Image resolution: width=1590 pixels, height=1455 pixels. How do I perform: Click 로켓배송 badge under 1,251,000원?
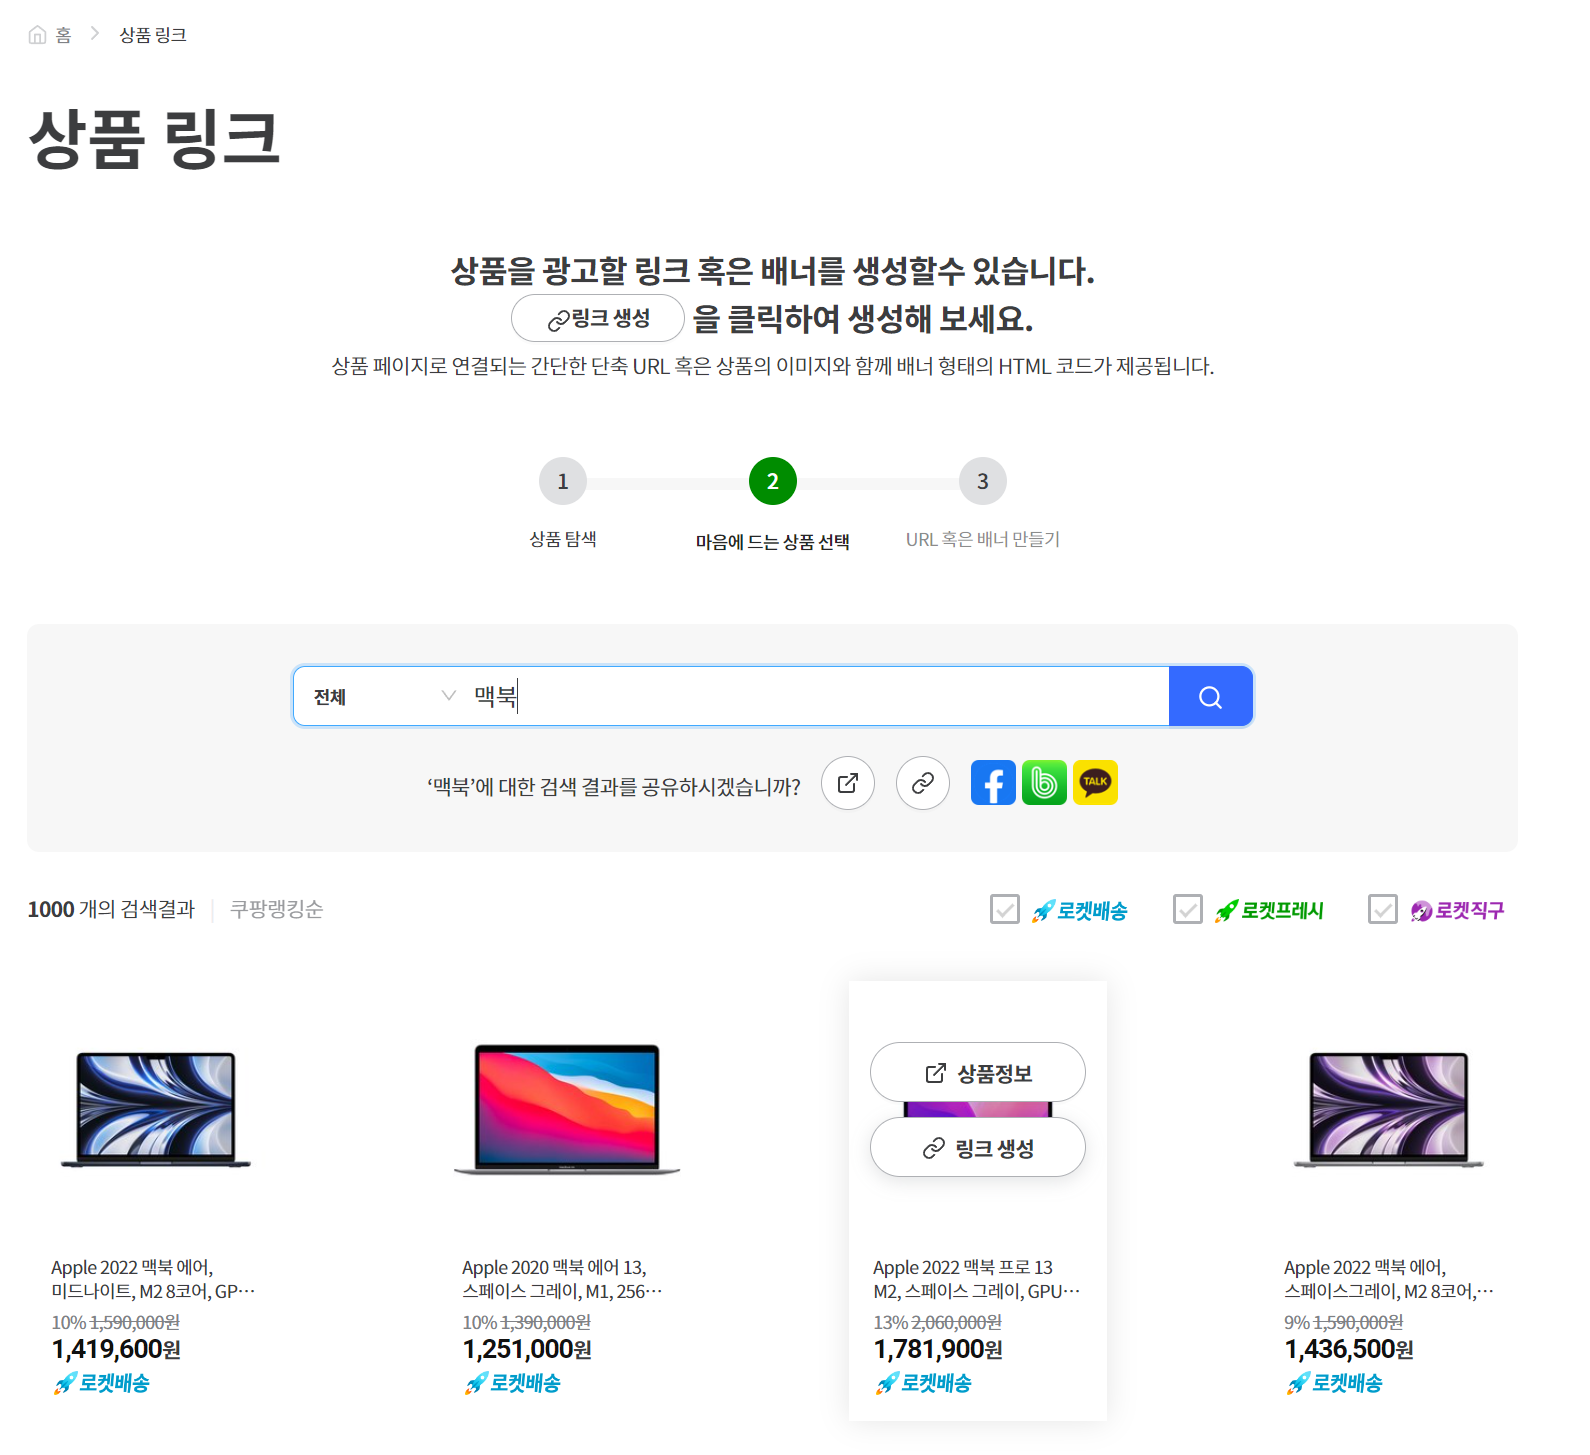click(512, 1383)
